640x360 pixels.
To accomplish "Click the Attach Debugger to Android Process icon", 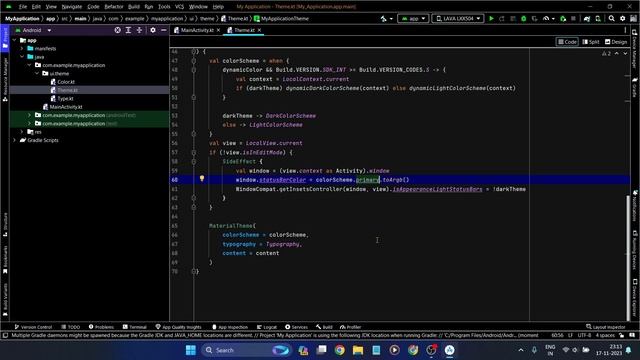I will click(x=563, y=19).
